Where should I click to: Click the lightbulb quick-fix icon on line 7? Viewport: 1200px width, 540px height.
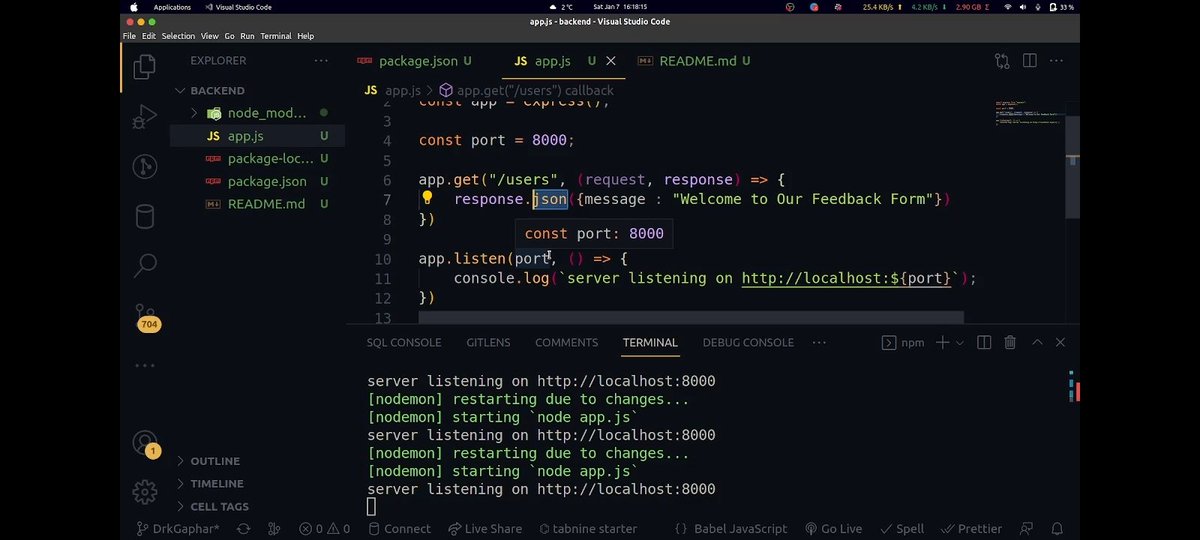[x=427, y=198]
